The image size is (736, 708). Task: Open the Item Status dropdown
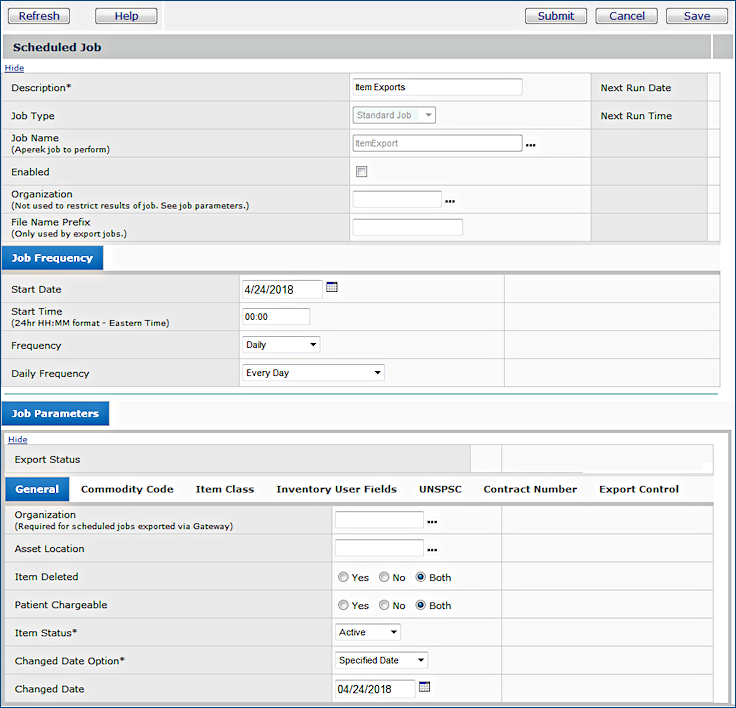[368, 633]
